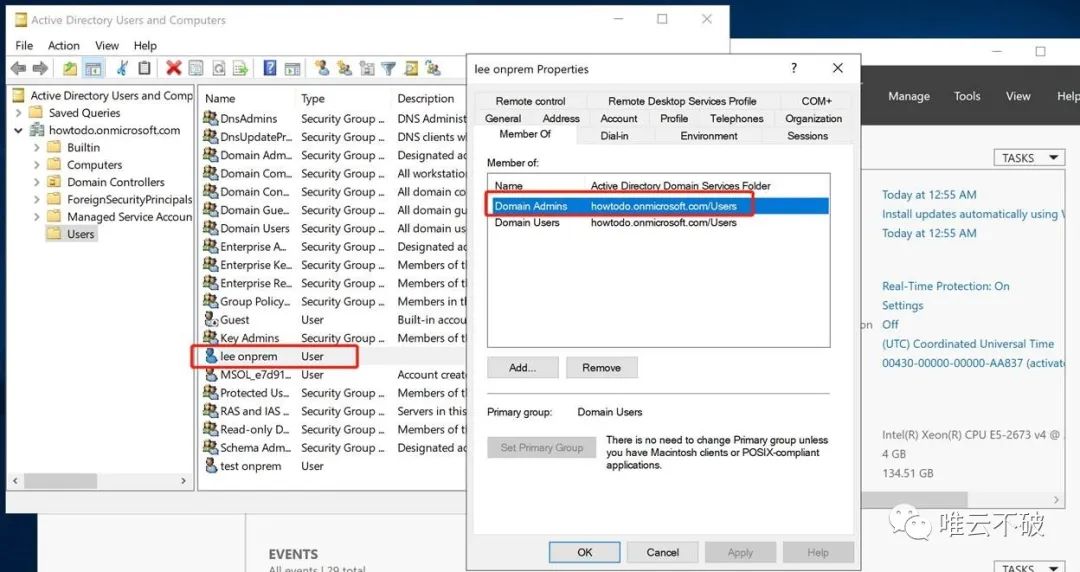Click the Add... button

click(523, 367)
